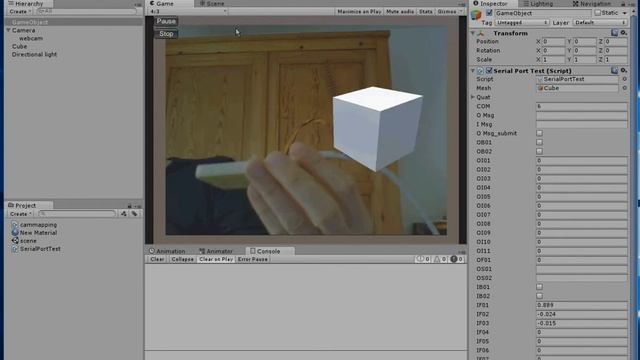Open Gizmos dropdown in Game view
Viewport: 640px width, 360px height.
coord(450,12)
